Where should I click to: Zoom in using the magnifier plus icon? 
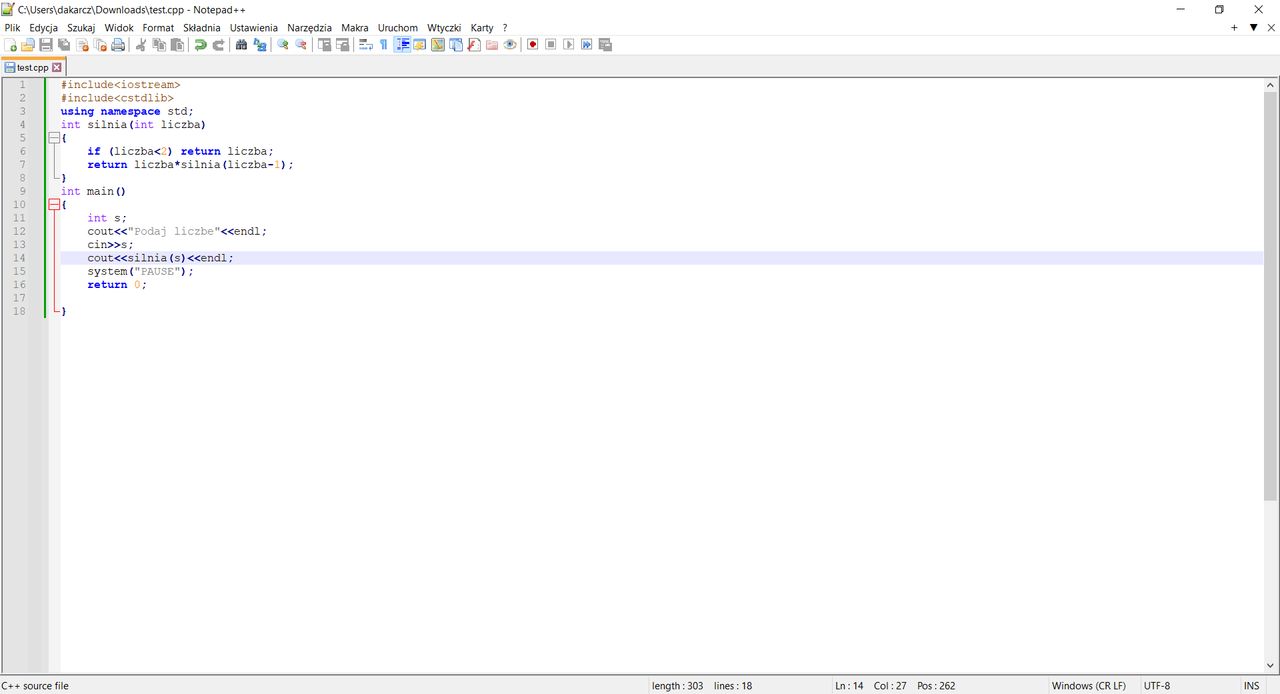click(283, 45)
